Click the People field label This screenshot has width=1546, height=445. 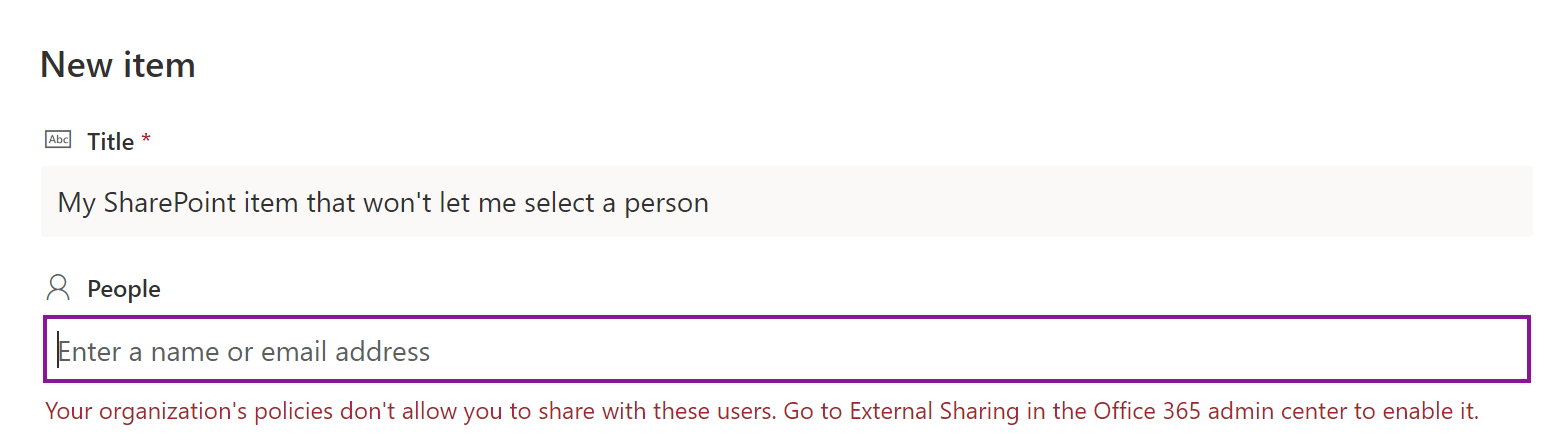tap(124, 289)
